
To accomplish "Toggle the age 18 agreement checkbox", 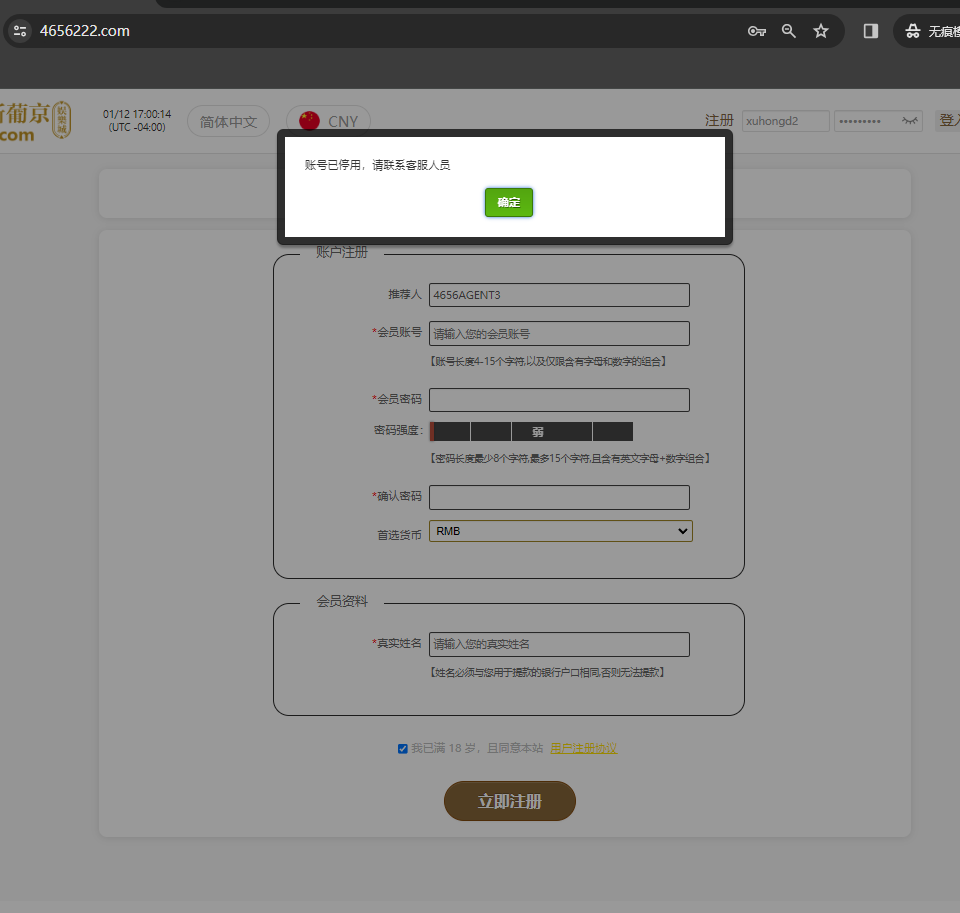I will pos(402,748).
